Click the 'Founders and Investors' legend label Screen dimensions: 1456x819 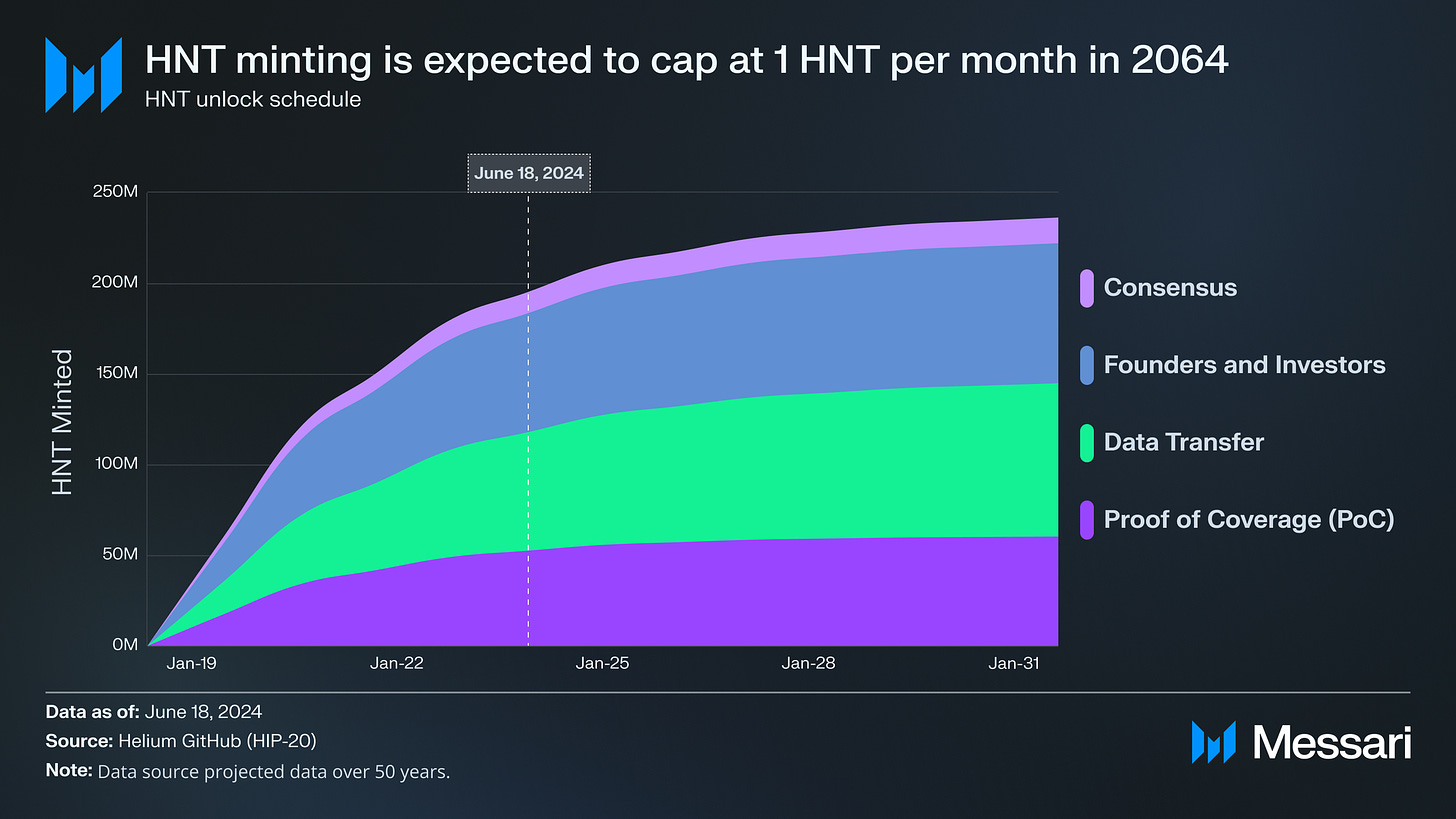point(1244,365)
